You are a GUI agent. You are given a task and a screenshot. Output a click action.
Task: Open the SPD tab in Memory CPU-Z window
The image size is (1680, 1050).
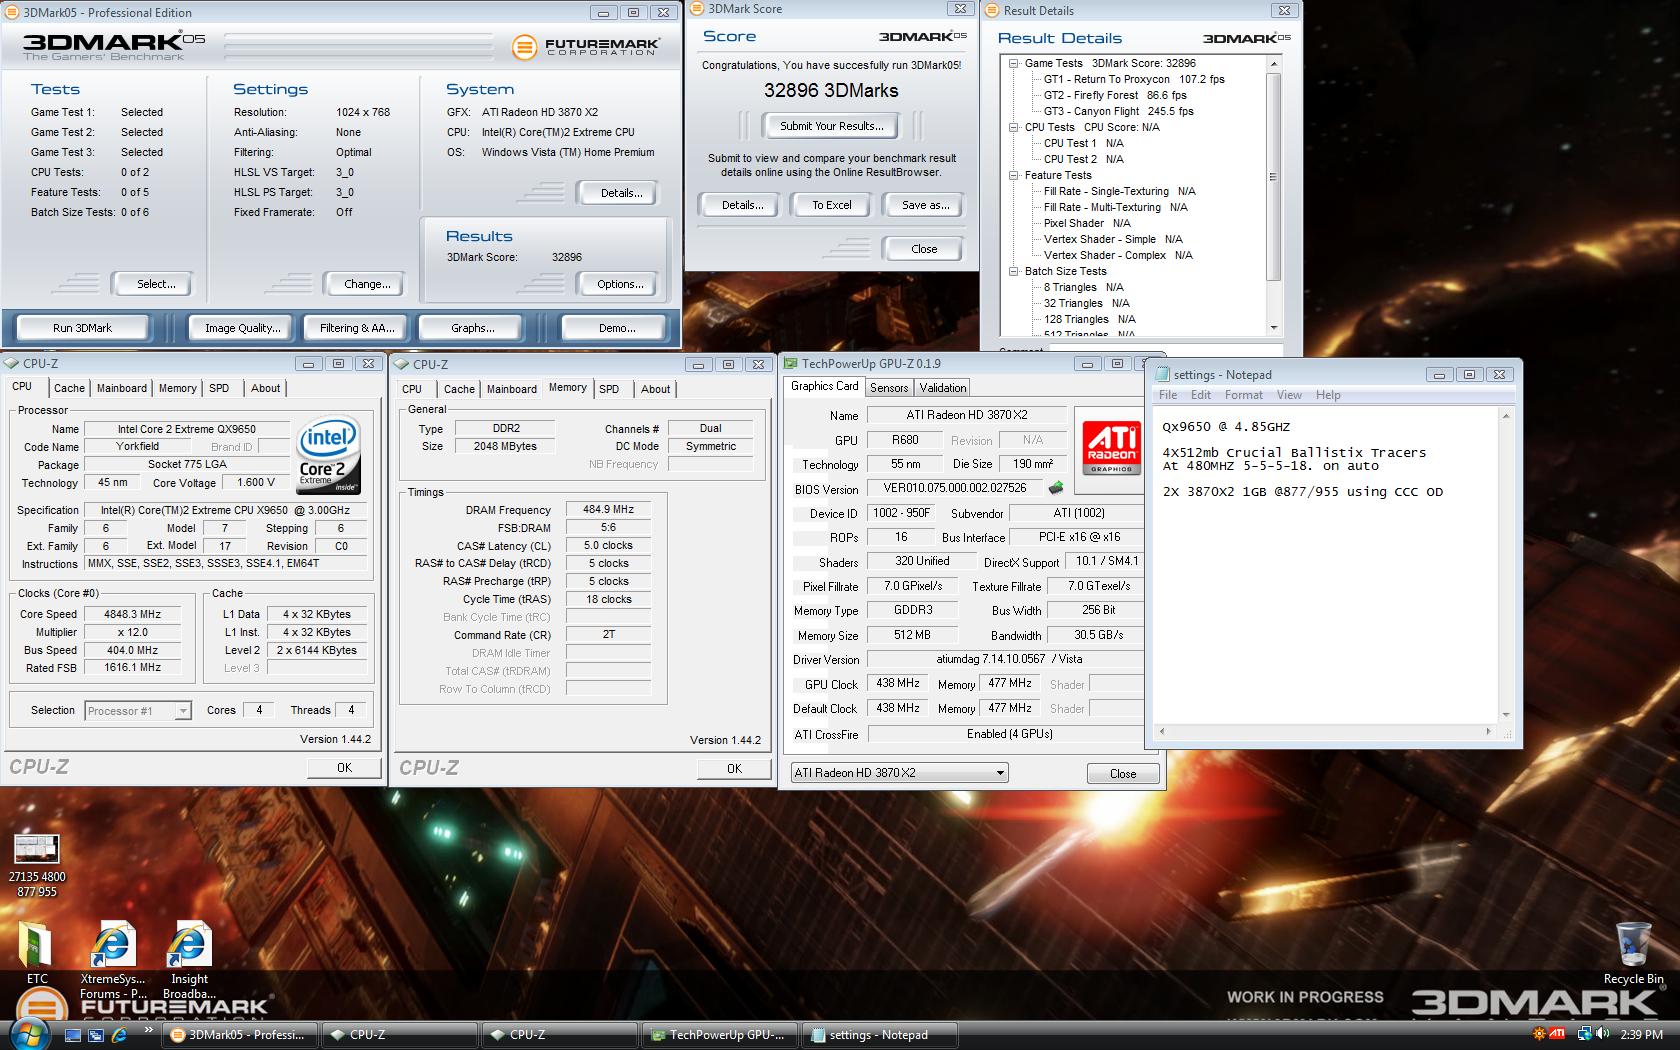pos(609,389)
